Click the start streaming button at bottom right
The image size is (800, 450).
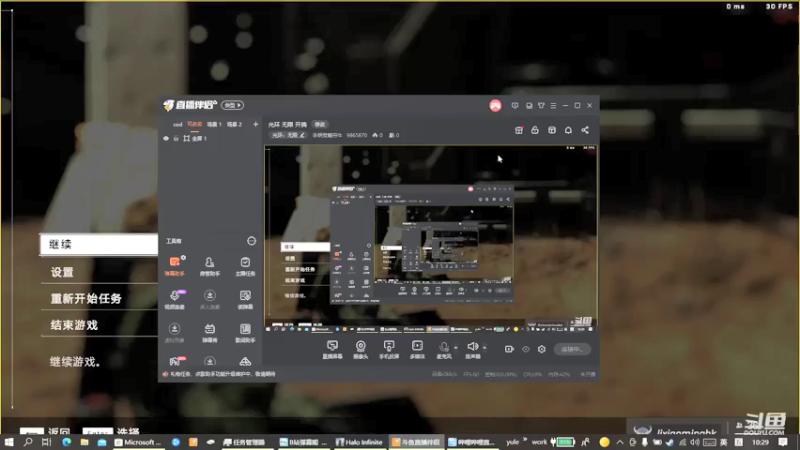tap(572, 349)
